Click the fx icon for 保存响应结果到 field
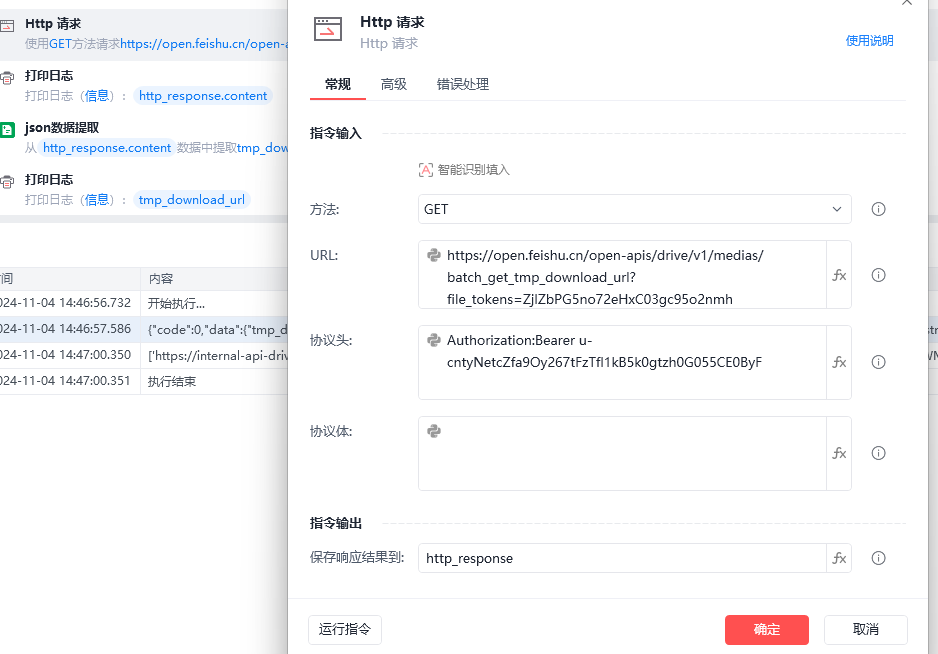Screen dimensions: 938x654 pos(839,558)
